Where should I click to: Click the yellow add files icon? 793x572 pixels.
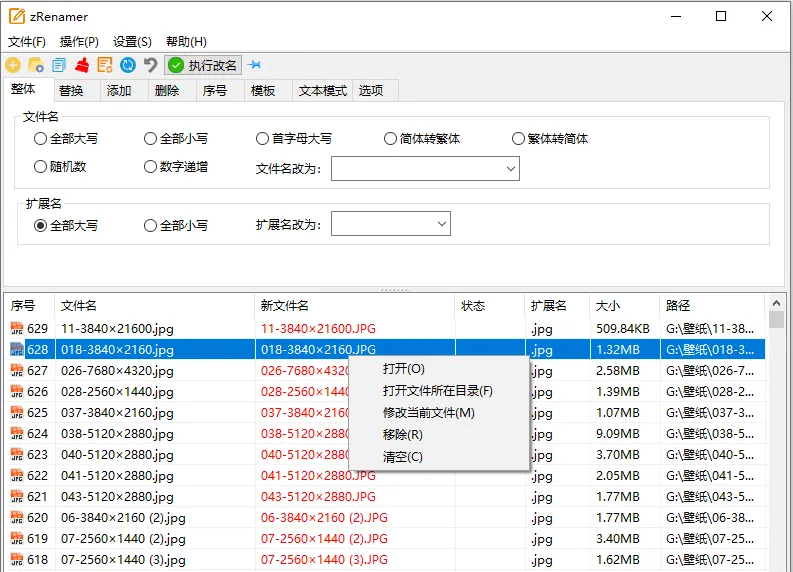[13, 65]
